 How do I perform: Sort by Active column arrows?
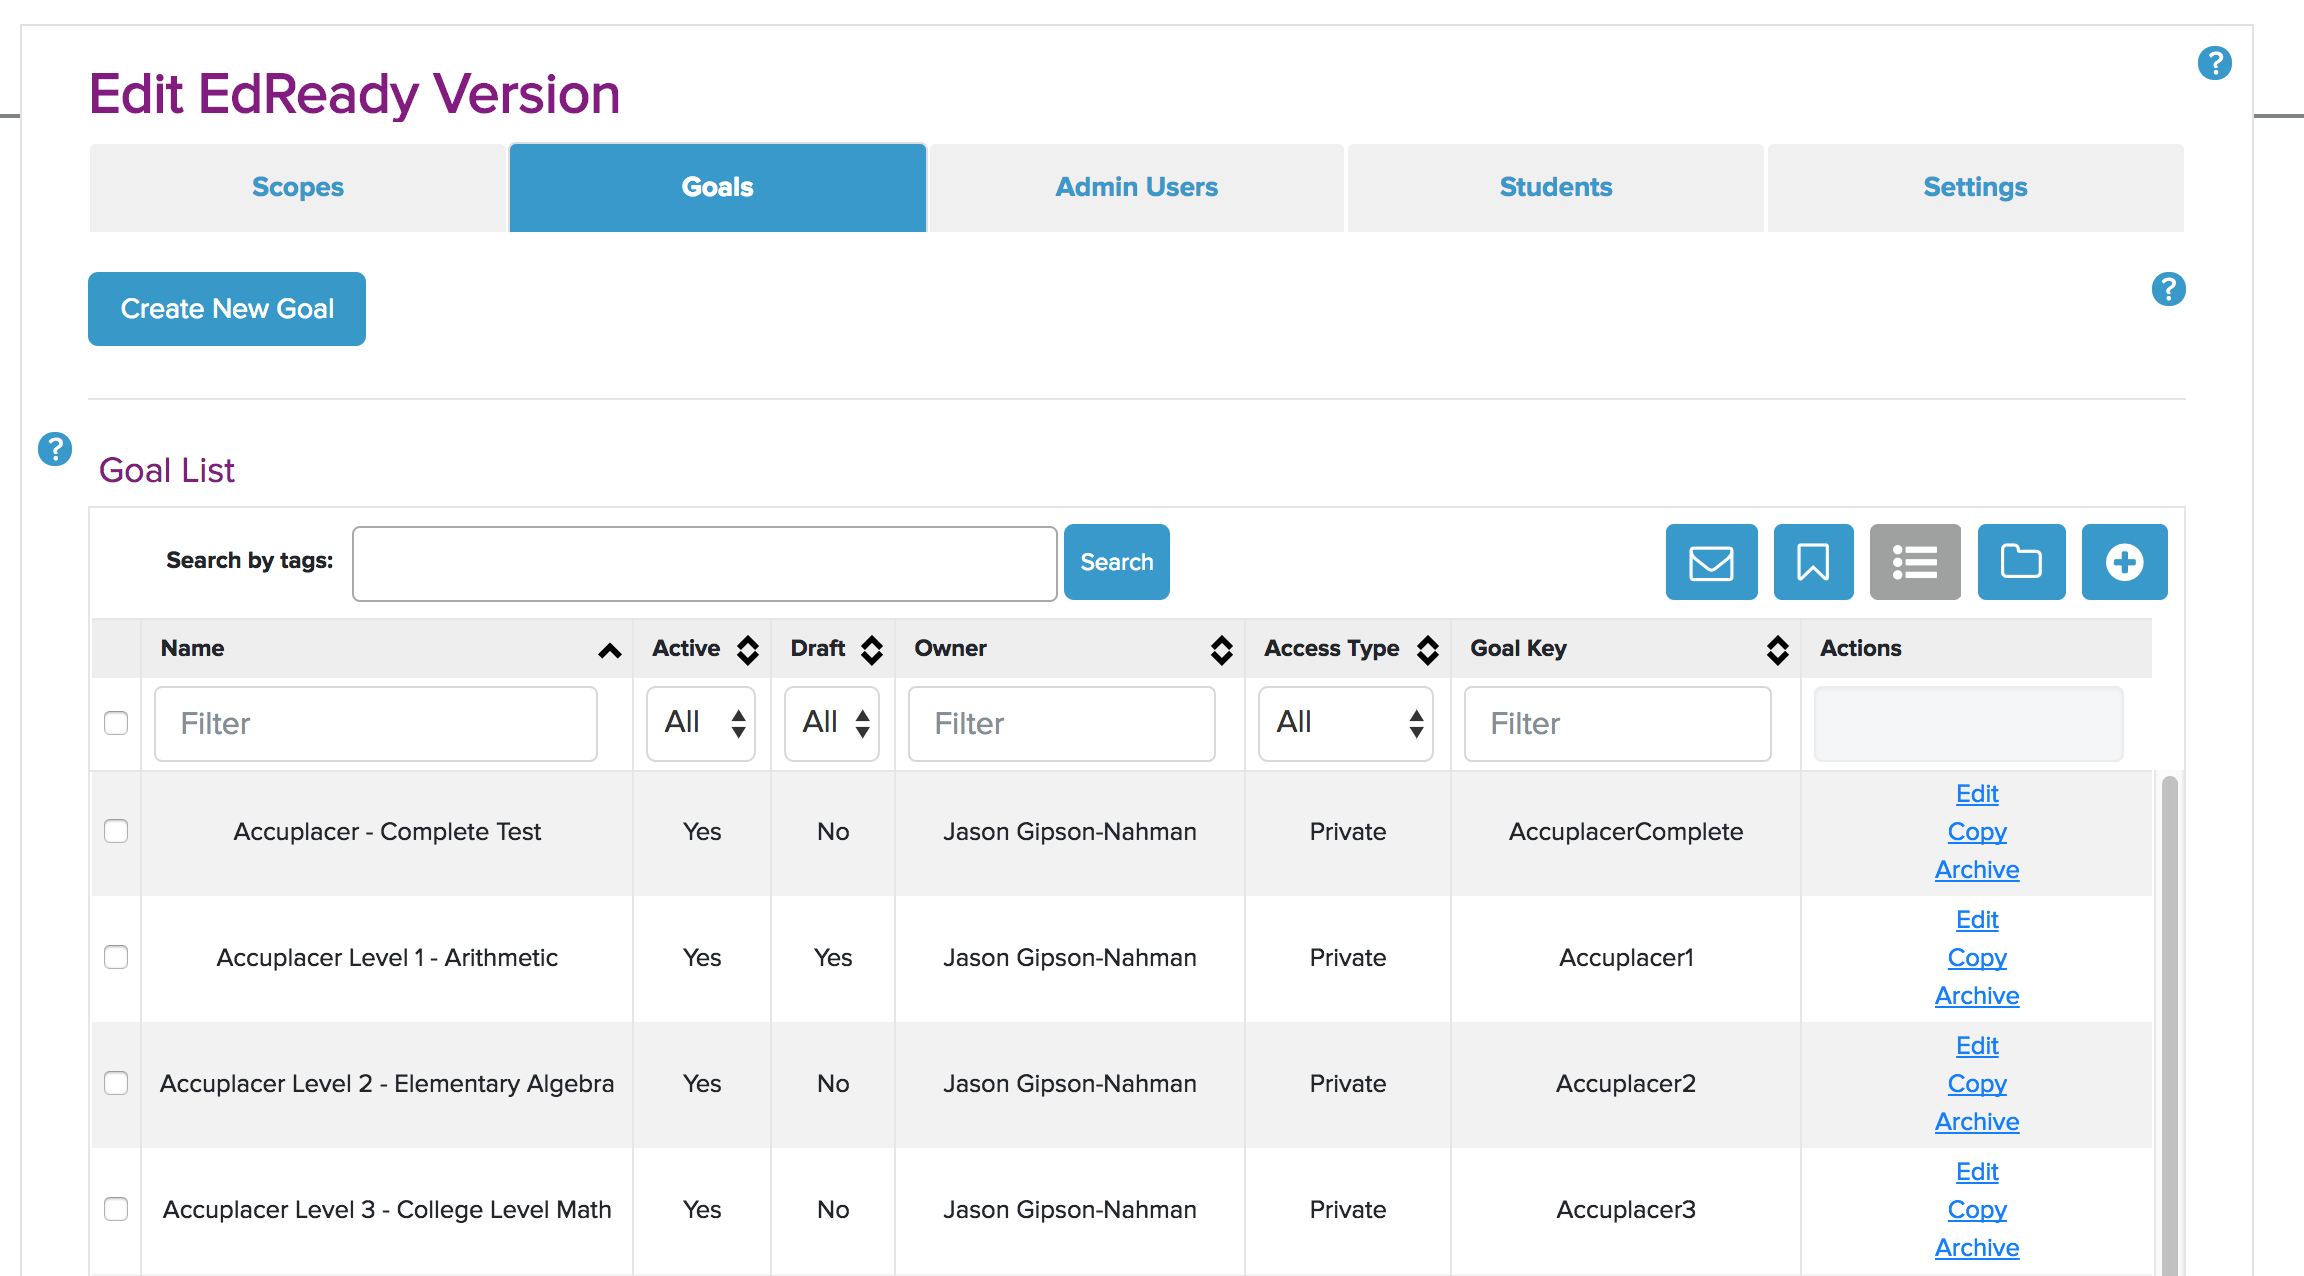748,650
